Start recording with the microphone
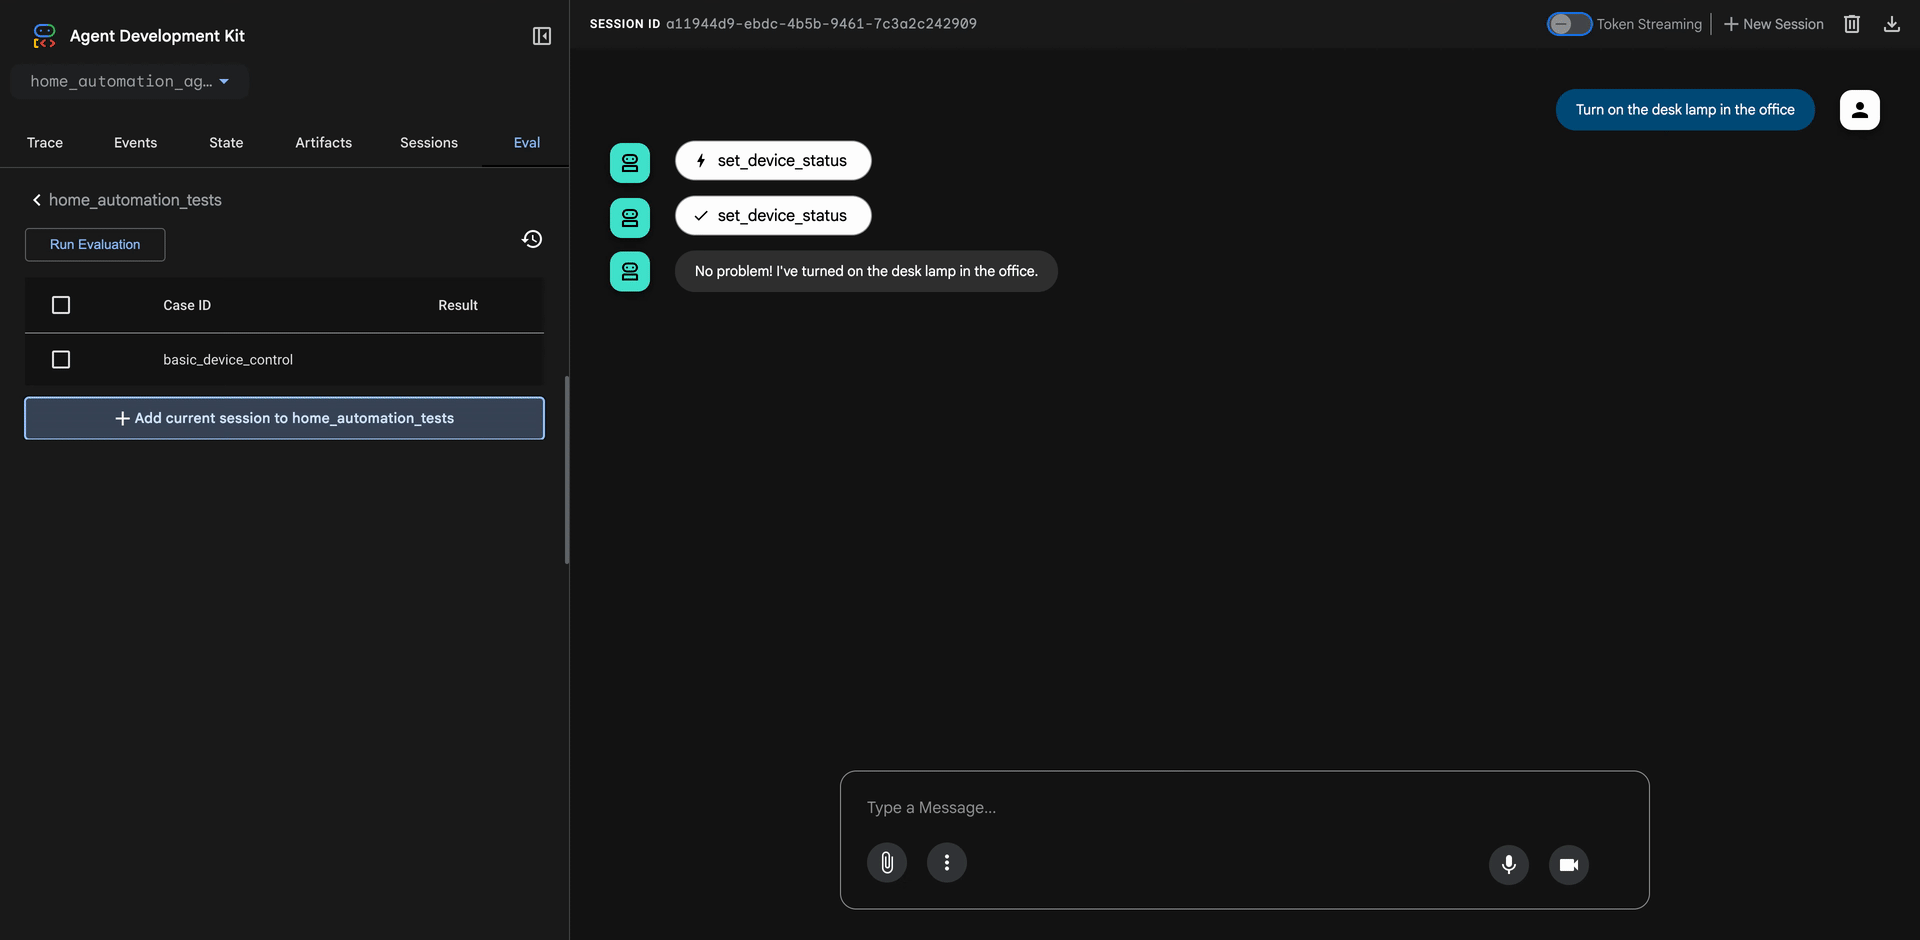This screenshot has width=1920, height=940. pyautogui.click(x=1508, y=865)
